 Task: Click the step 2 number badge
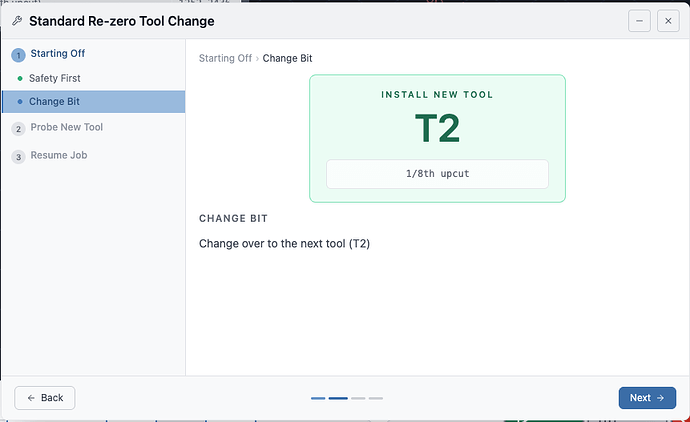pos(18,129)
